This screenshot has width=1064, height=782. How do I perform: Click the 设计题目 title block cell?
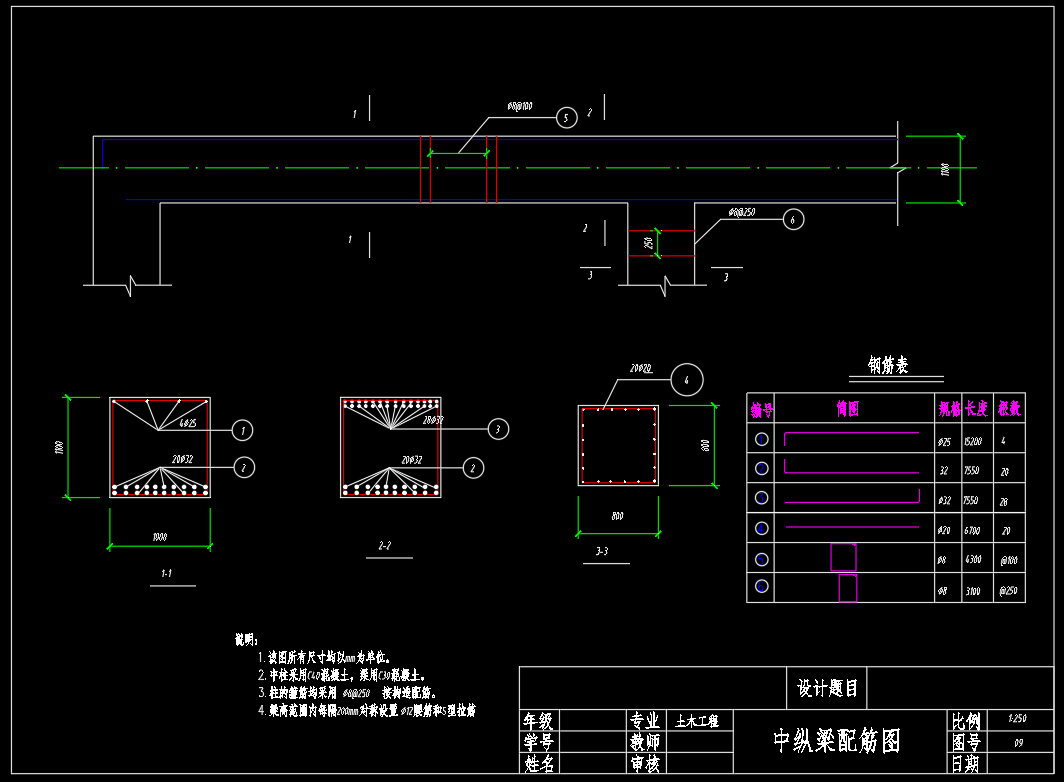coord(826,688)
